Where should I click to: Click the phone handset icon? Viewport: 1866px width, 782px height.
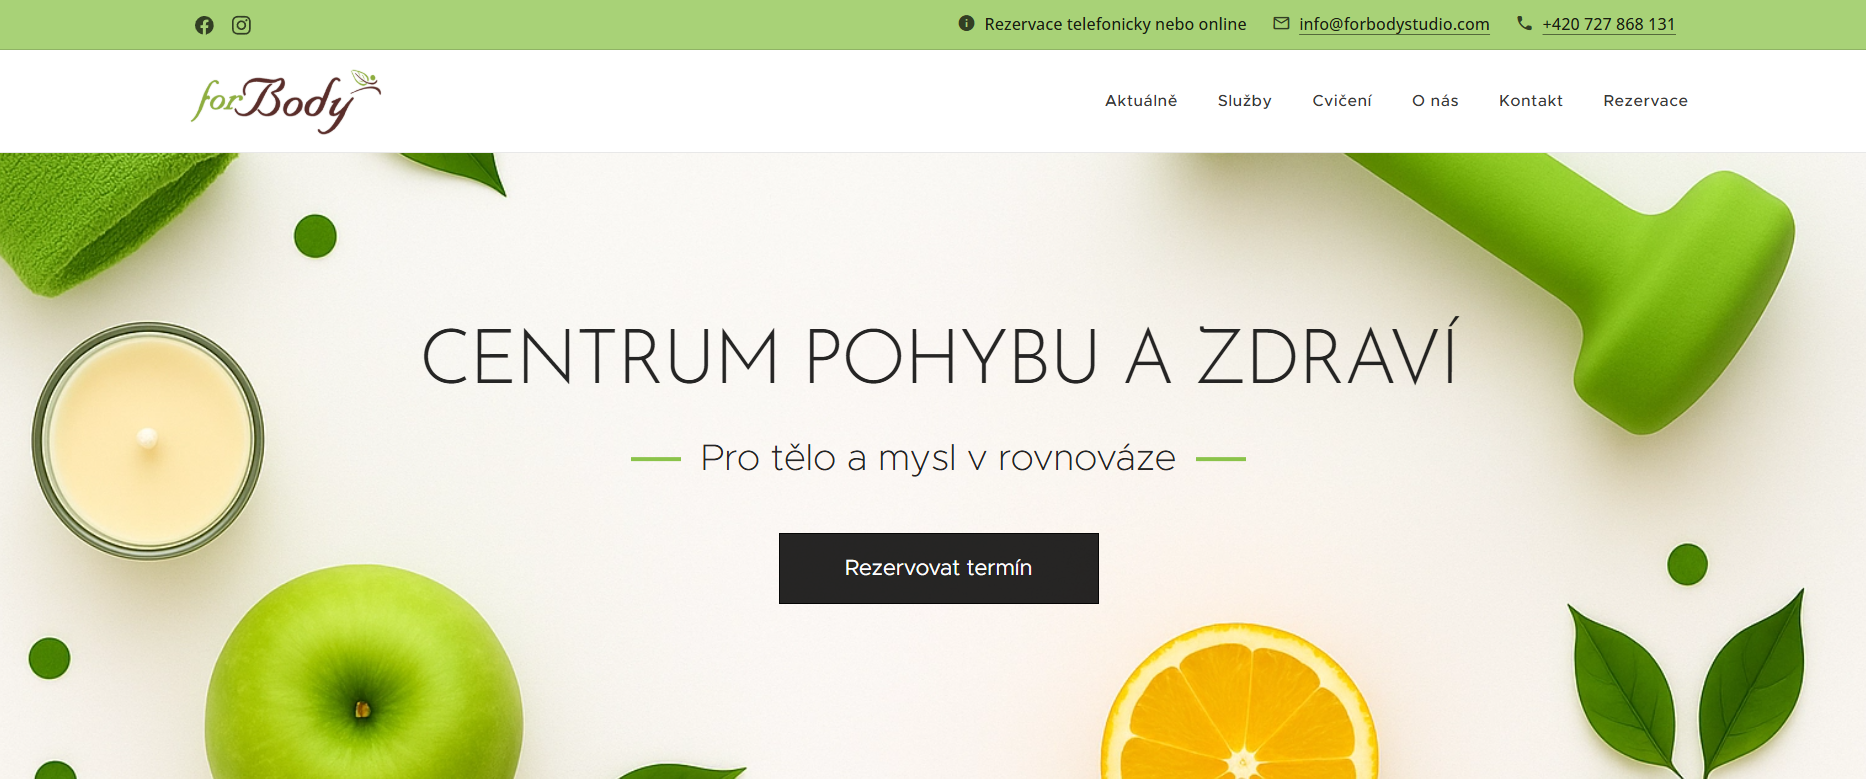click(x=1524, y=23)
